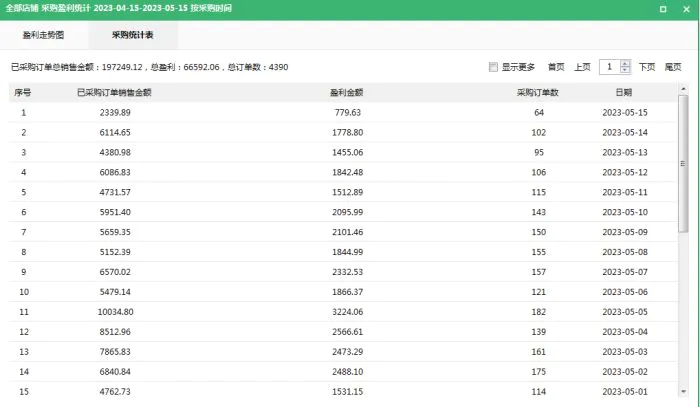Select date cell 2023-05-04
The width and height of the screenshot is (700, 407).
tap(625, 332)
